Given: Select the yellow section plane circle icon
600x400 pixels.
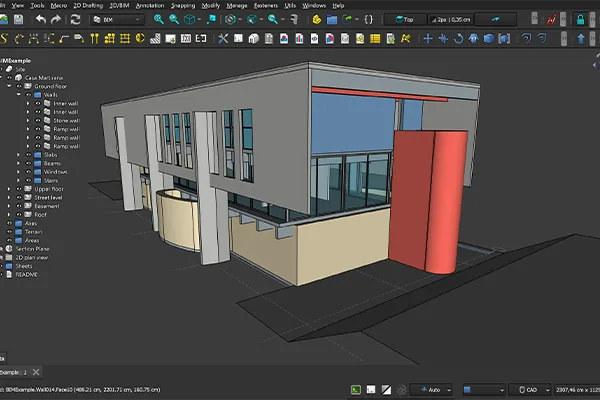Looking at the screenshot, I should [140, 38].
